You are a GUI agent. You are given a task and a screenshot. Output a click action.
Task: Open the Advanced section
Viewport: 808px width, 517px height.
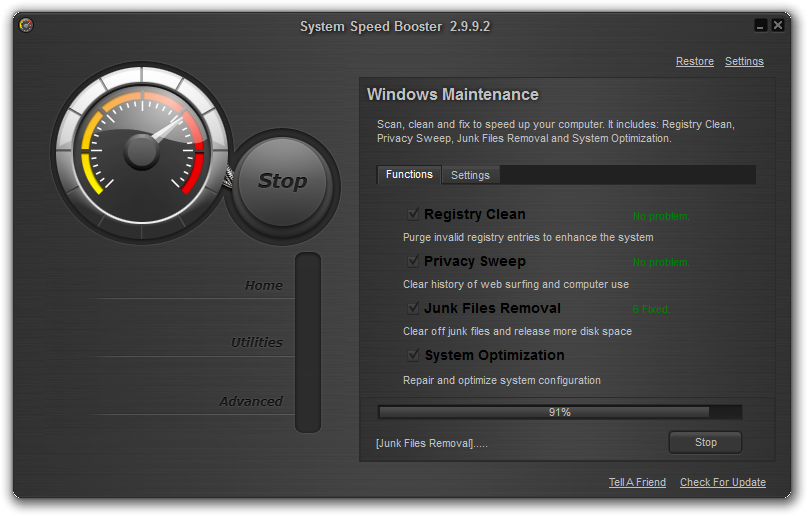pyautogui.click(x=251, y=401)
